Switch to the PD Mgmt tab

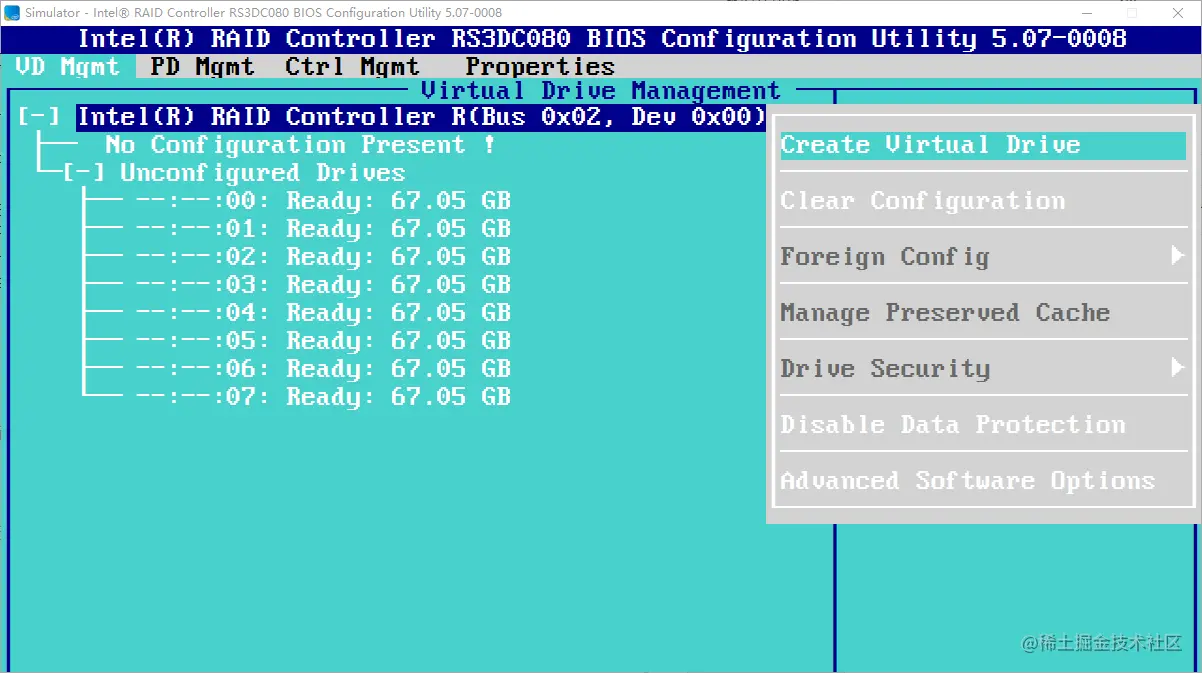(202, 67)
